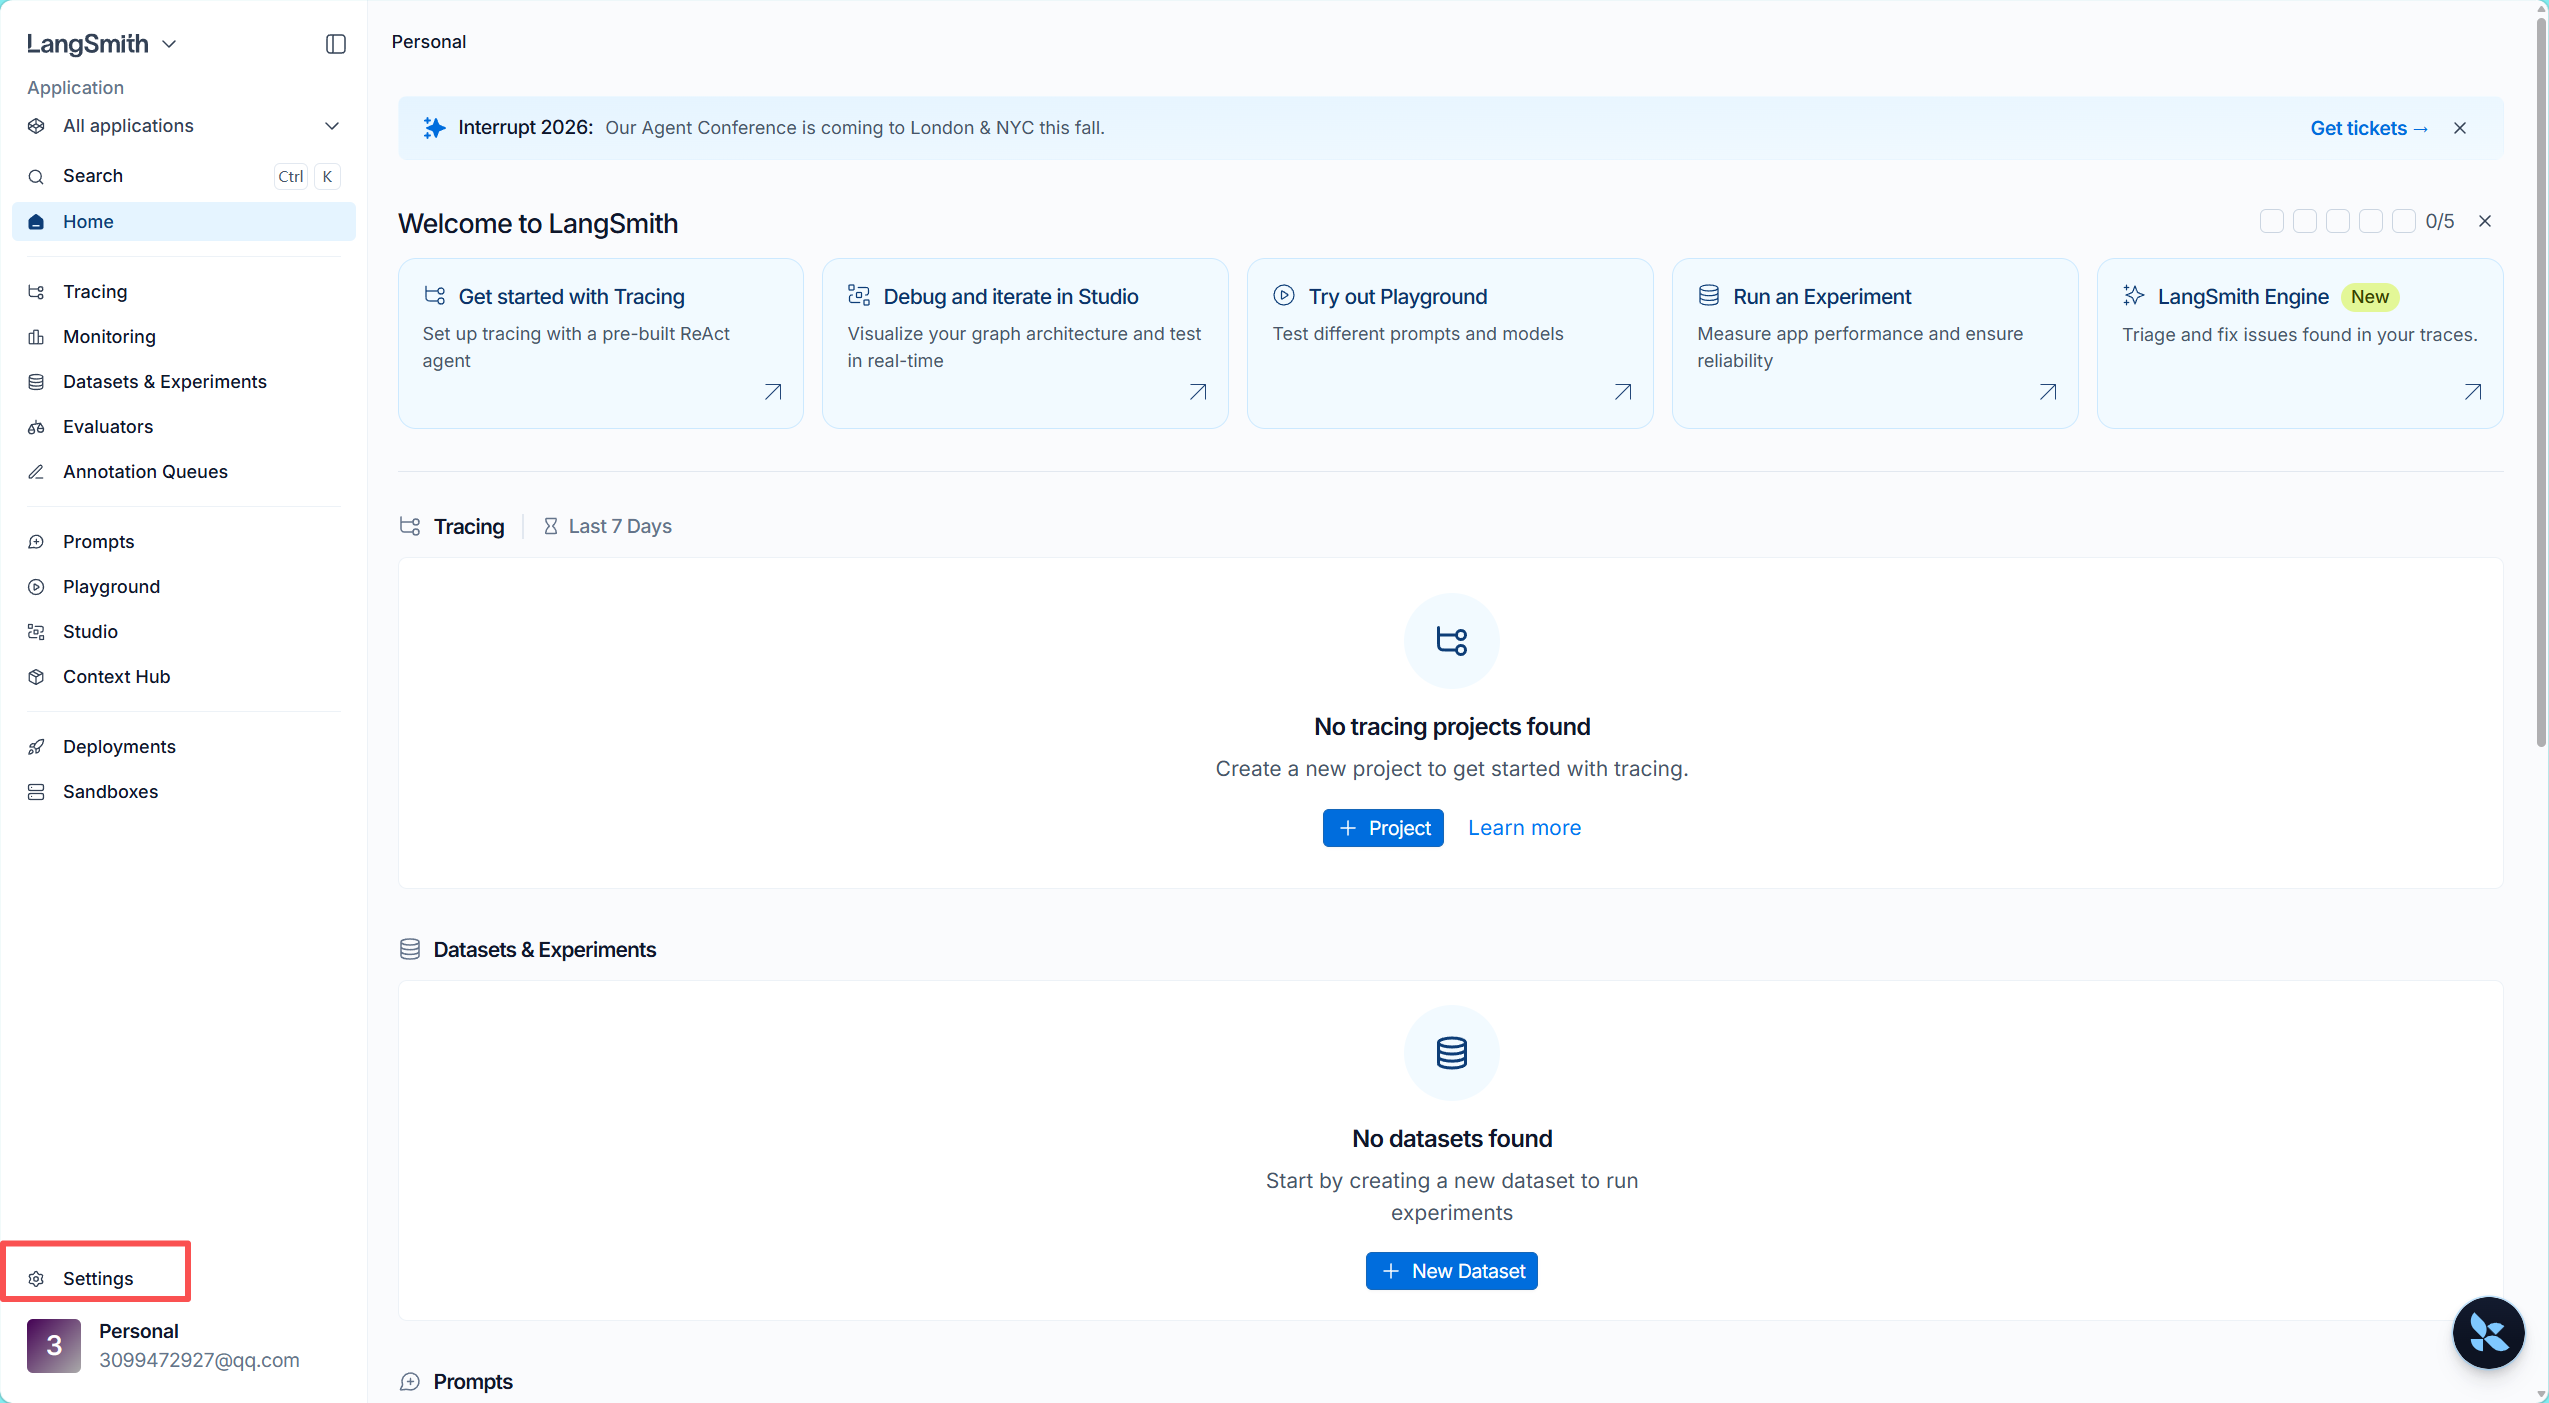2549x1403 pixels.
Task: Open Annotation Queues
Action: point(184,472)
